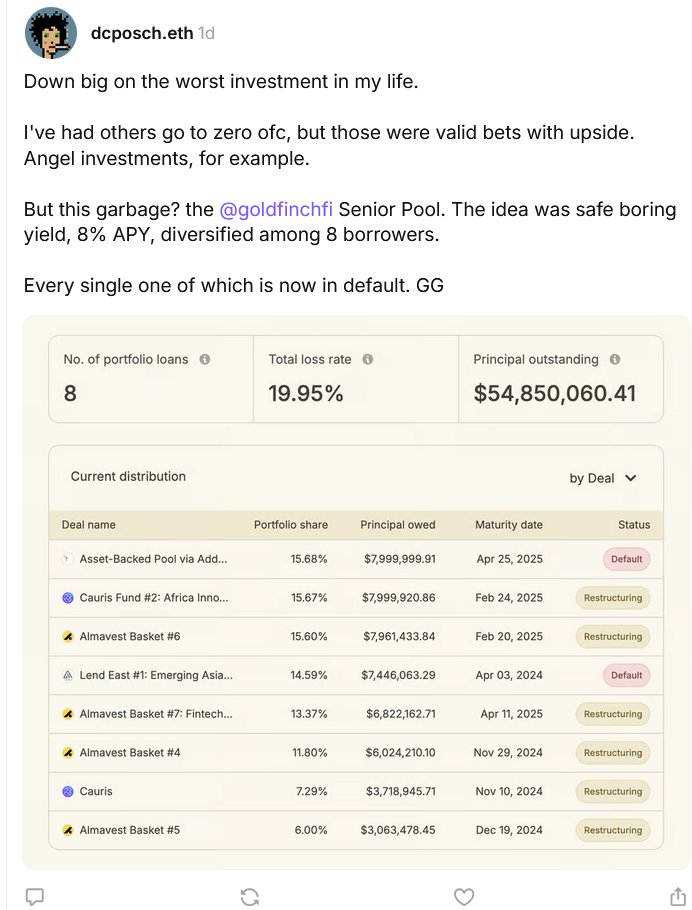Image resolution: width=692 pixels, height=910 pixels.
Task: Click the Maturity date column header
Action: tap(509, 524)
